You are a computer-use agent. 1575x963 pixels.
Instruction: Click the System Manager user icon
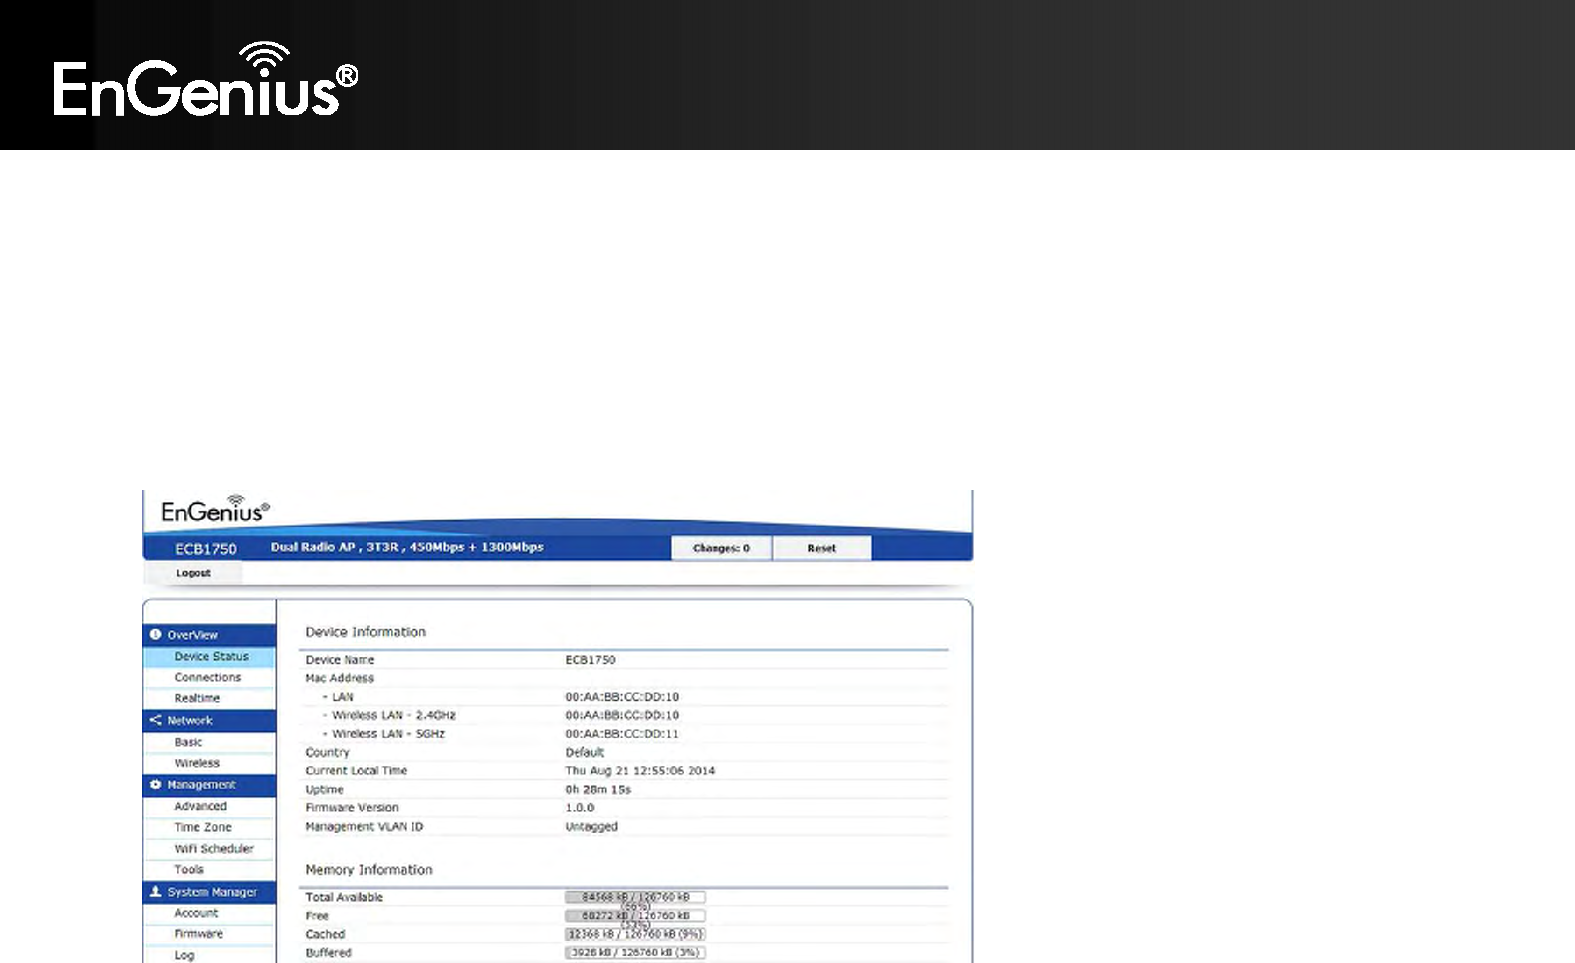[155, 891]
